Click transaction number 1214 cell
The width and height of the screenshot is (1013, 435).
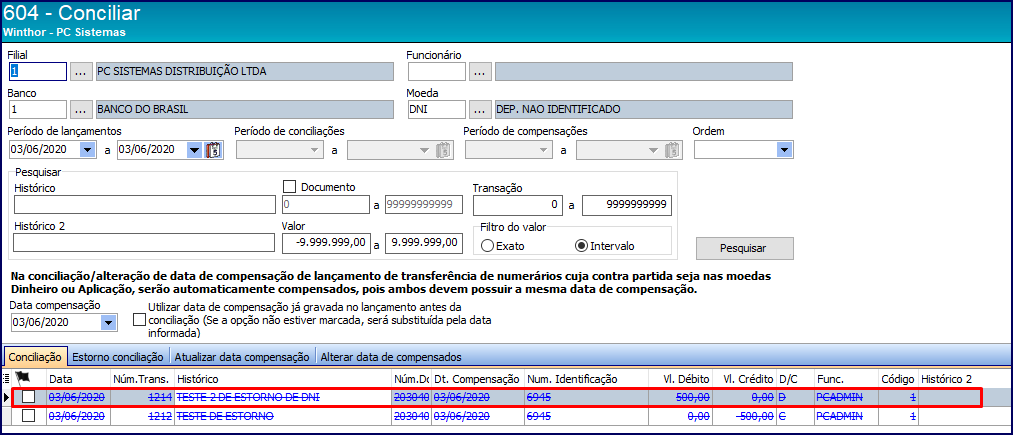point(142,398)
